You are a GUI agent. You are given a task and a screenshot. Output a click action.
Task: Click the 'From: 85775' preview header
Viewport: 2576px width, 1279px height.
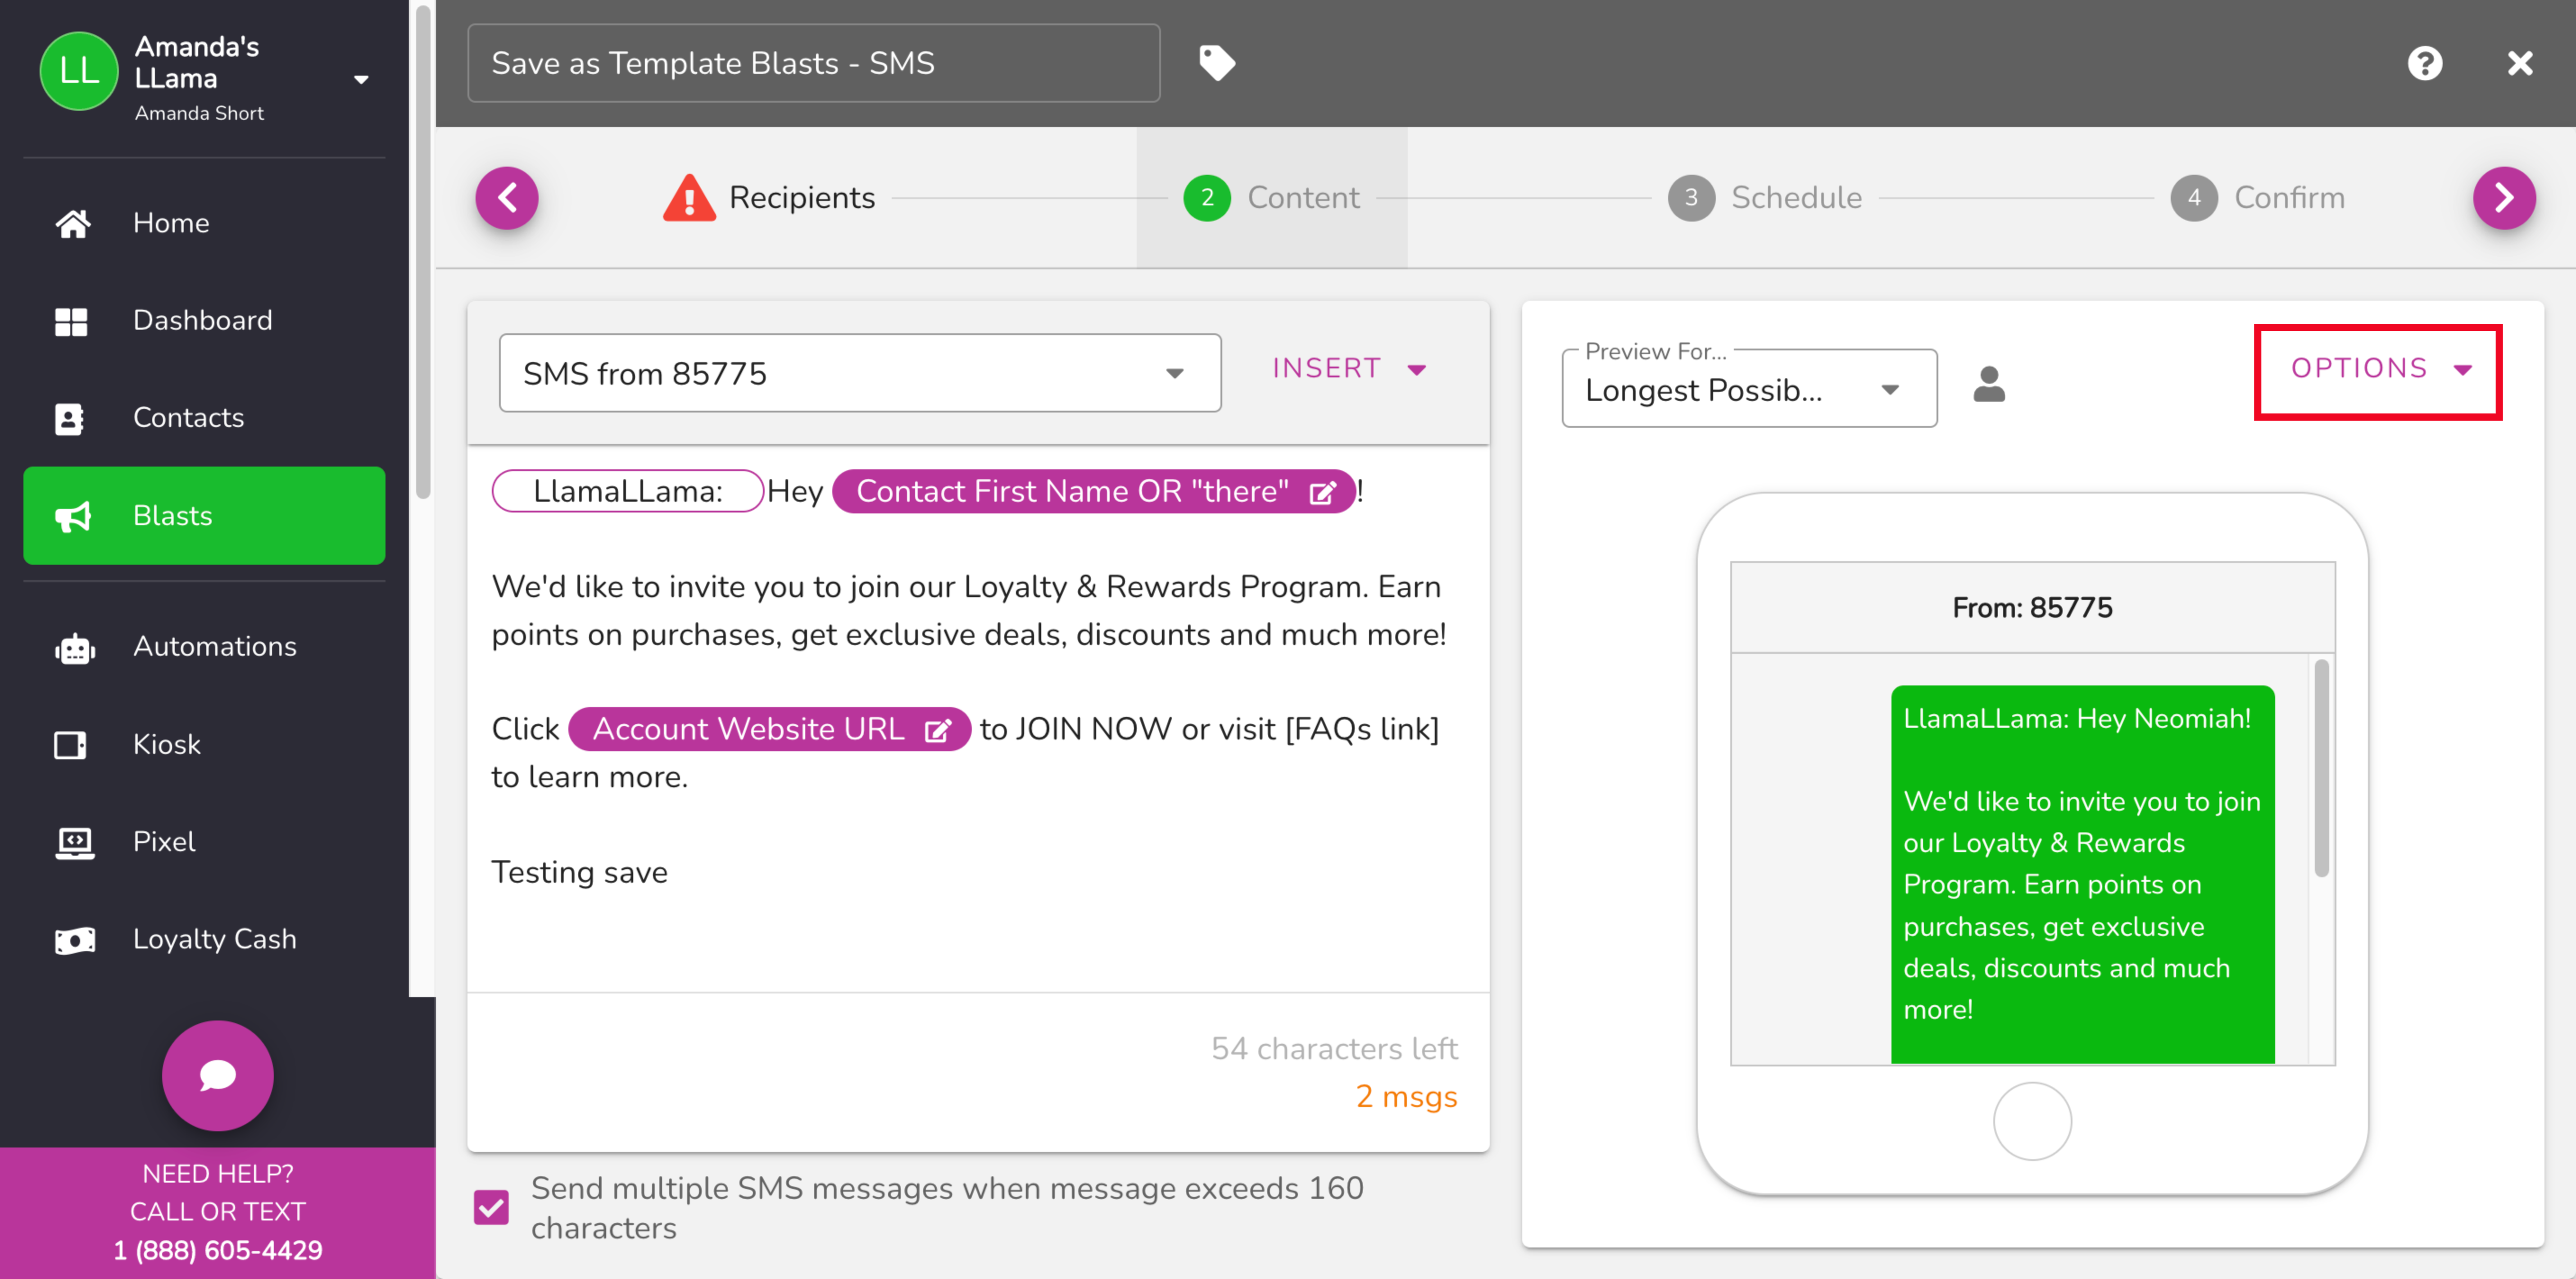2032,608
